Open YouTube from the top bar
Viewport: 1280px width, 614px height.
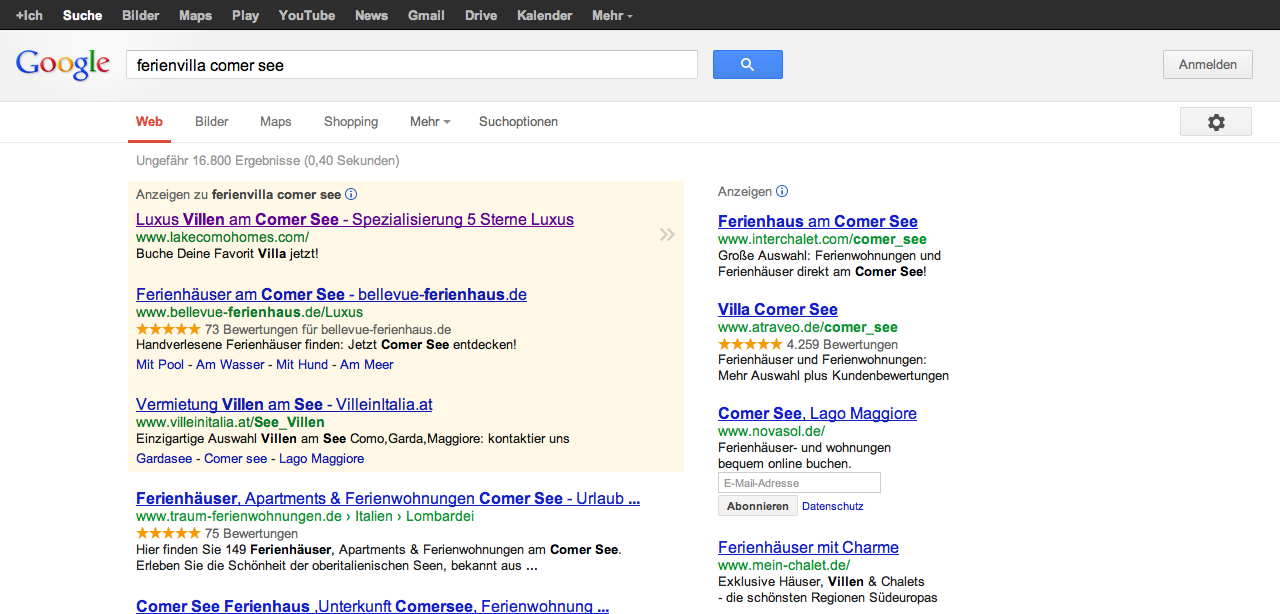coord(306,16)
